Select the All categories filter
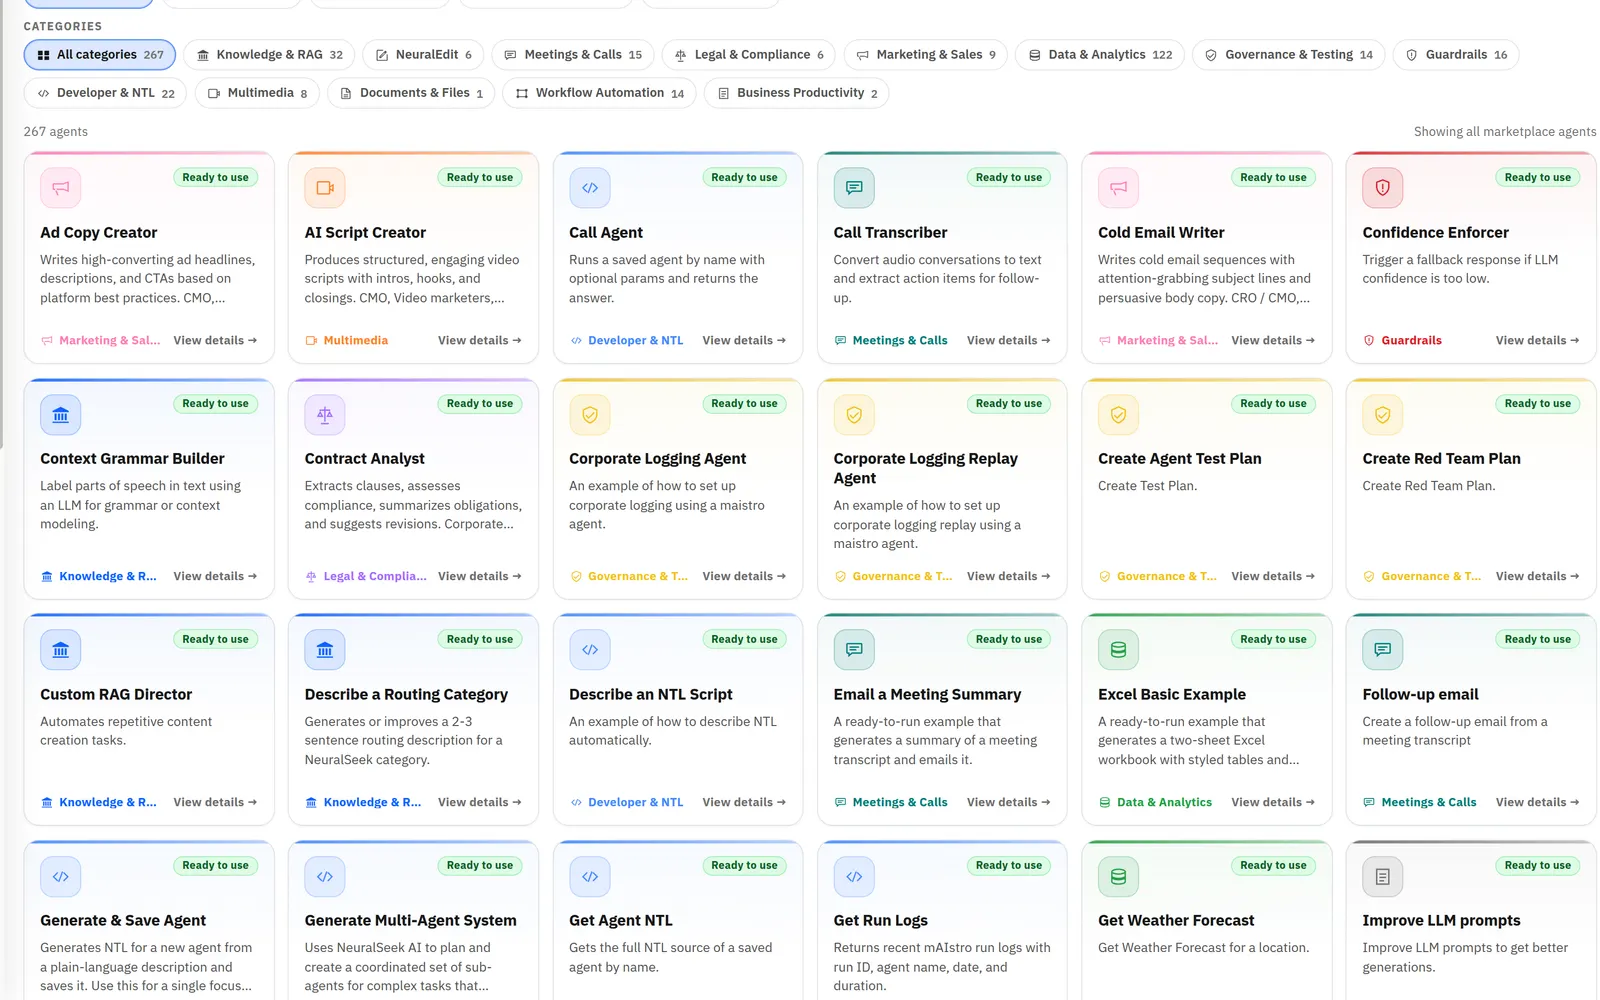1600x1000 pixels. point(100,55)
